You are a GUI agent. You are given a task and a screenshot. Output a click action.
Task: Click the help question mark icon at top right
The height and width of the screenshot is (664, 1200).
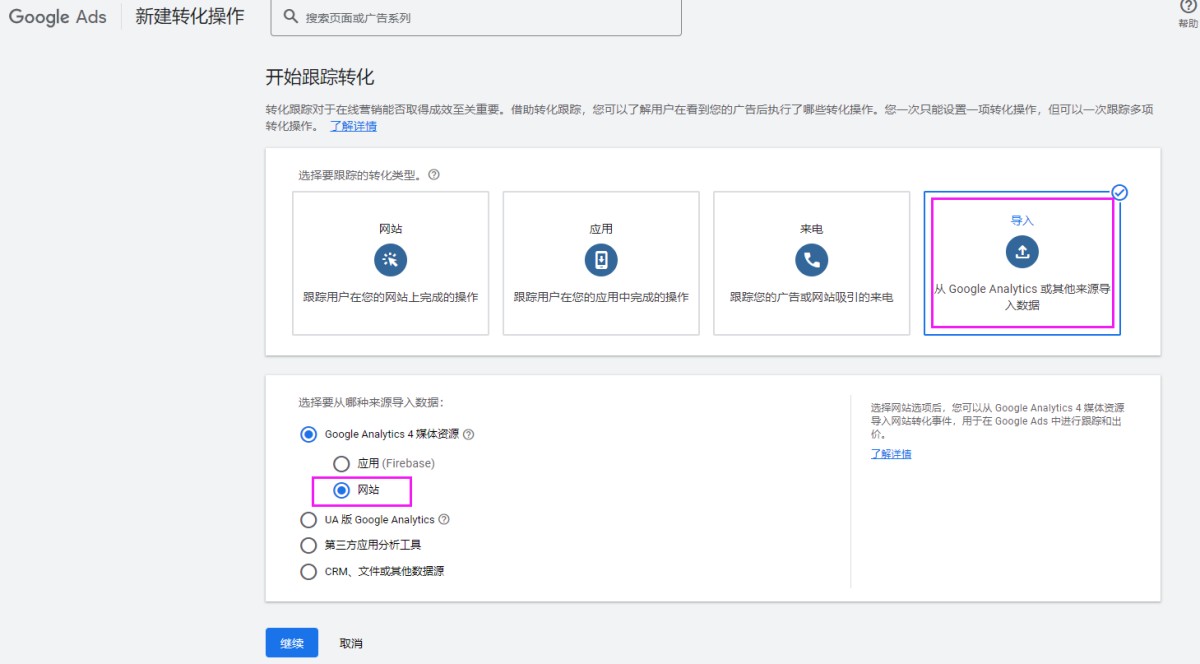1188,7
